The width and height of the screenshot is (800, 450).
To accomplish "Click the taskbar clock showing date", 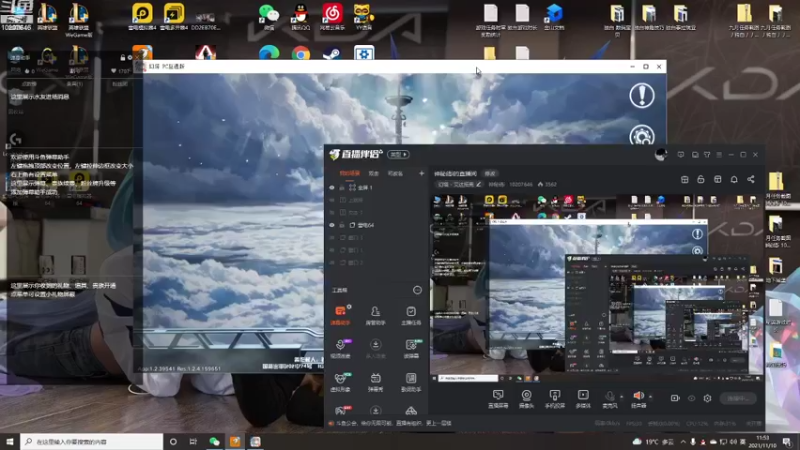I will coord(763,442).
